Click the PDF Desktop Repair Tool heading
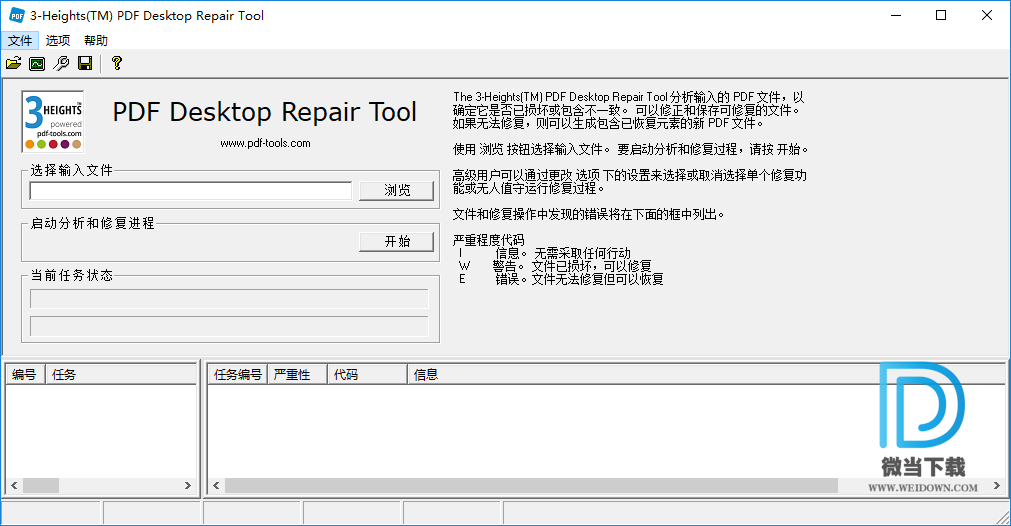 pyautogui.click(x=264, y=112)
